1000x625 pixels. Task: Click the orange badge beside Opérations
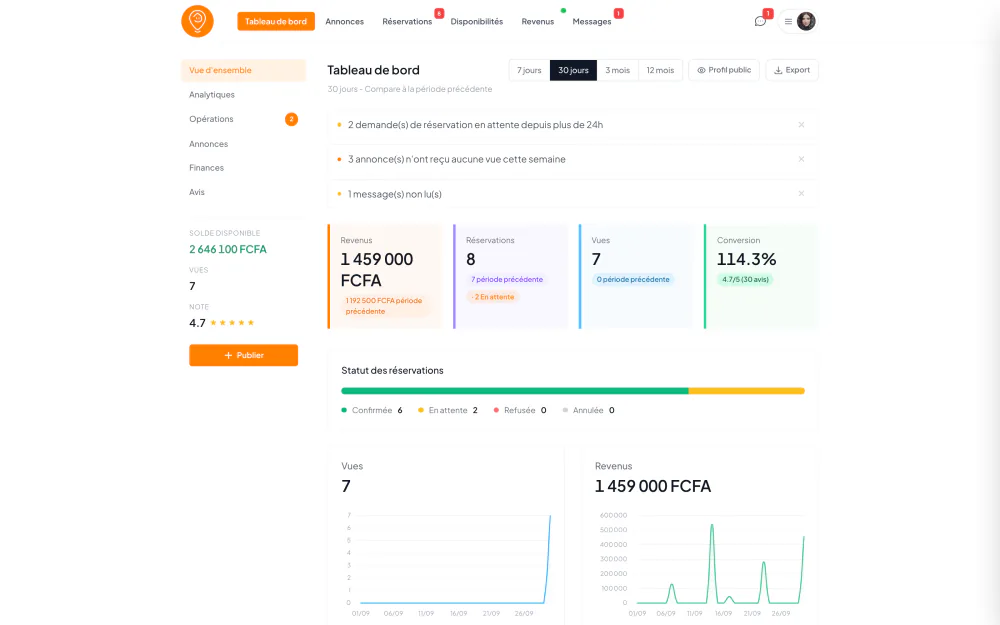[x=291, y=119]
